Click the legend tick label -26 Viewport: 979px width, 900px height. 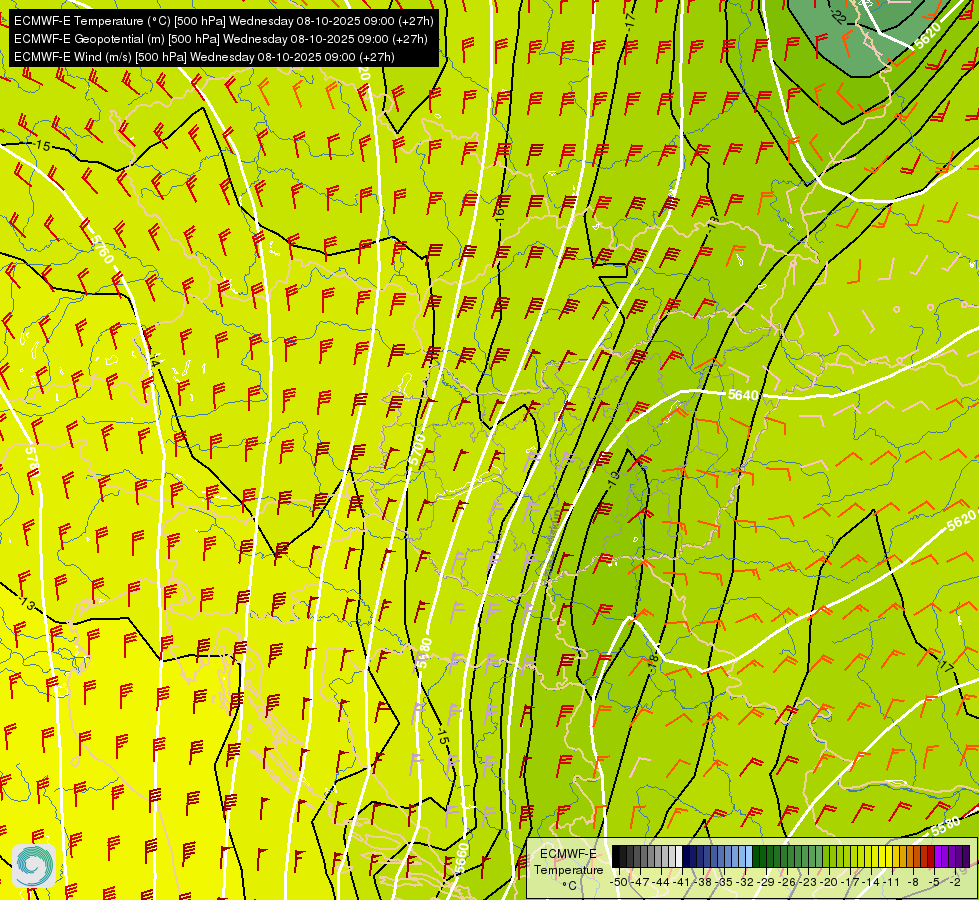(787, 882)
